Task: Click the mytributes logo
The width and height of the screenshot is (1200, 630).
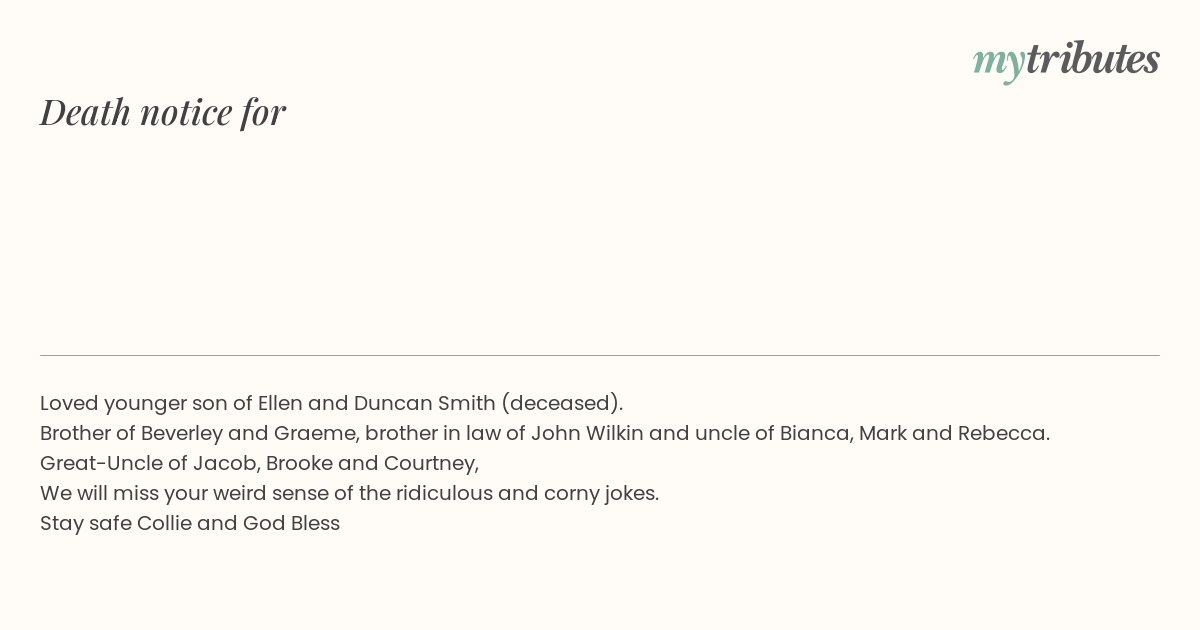Action: click(x=1066, y=60)
